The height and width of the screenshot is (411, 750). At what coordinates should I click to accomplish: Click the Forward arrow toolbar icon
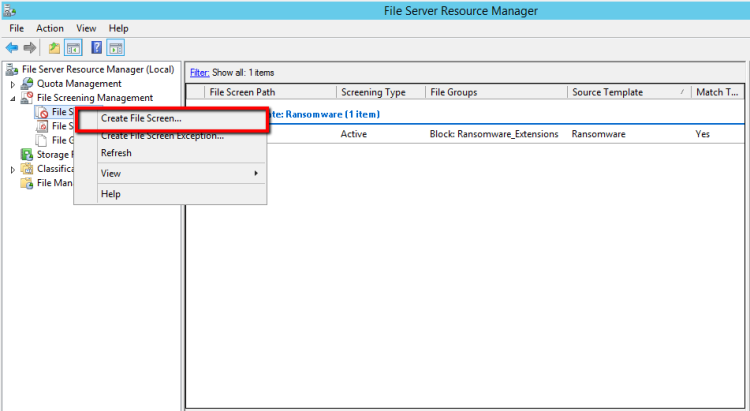coord(29,47)
